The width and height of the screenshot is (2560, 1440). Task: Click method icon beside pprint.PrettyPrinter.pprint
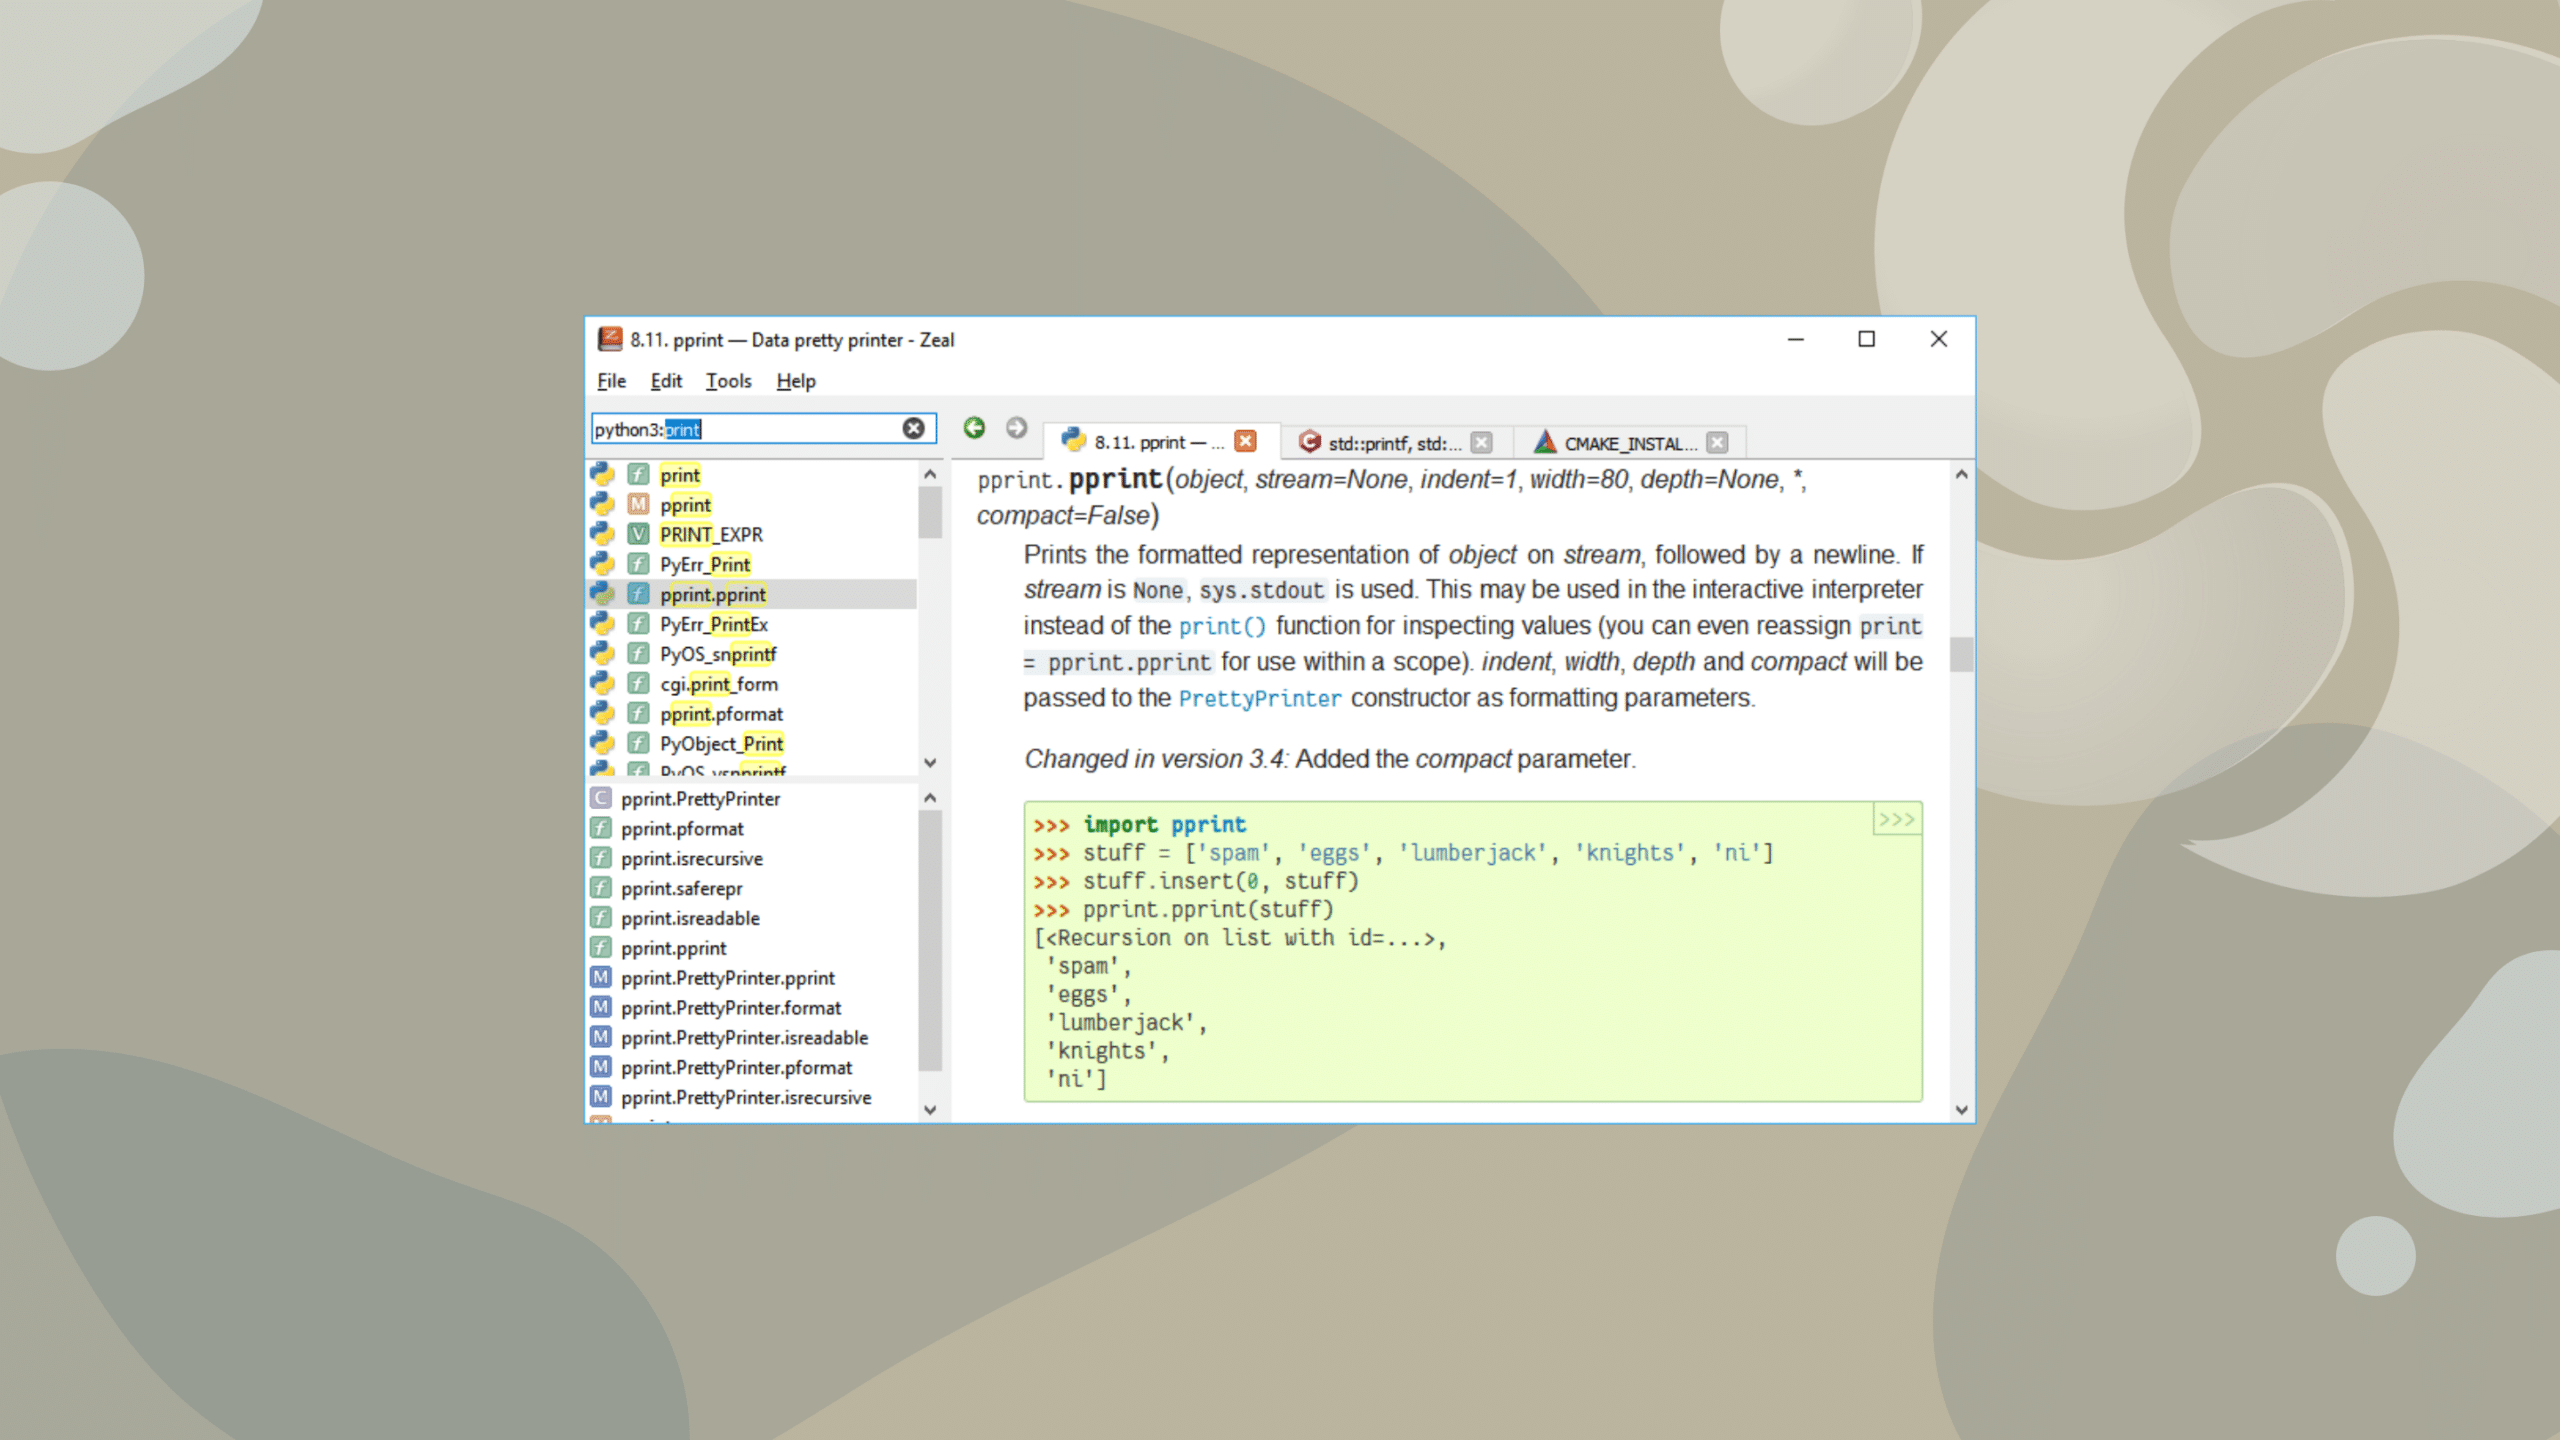click(x=600, y=977)
